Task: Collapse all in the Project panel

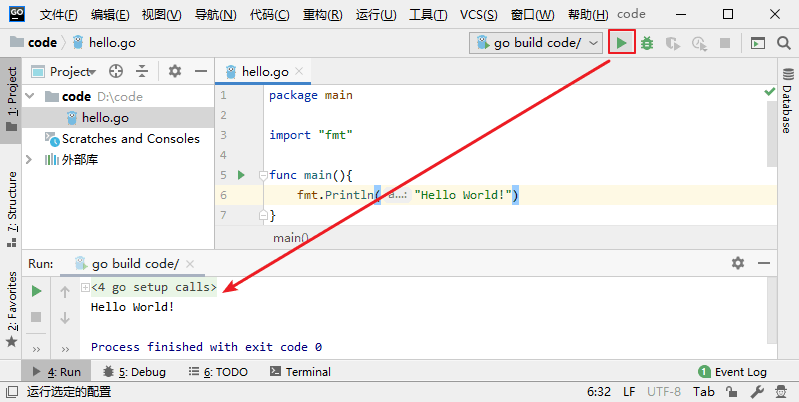Action: coord(142,71)
